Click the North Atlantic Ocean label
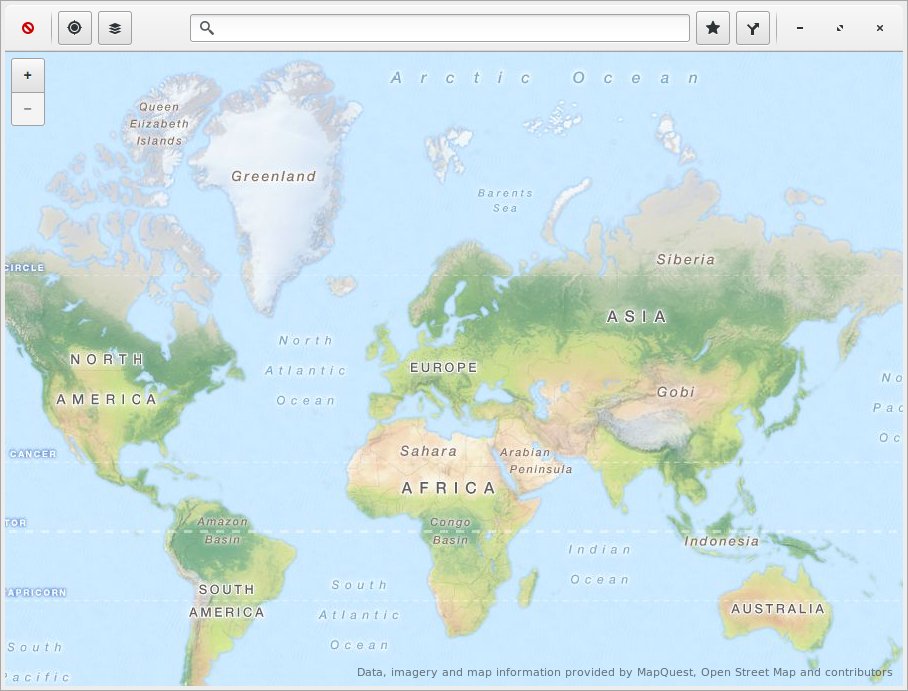This screenshot has width=908, height=691. pyautogui.click(x=306, y=371)
